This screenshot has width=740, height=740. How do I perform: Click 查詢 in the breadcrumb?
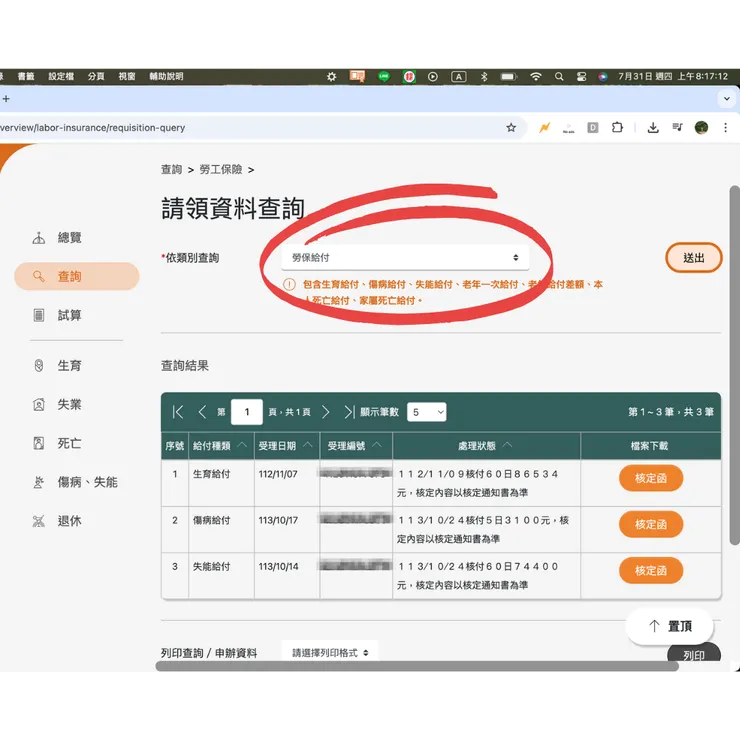point(171,169)
